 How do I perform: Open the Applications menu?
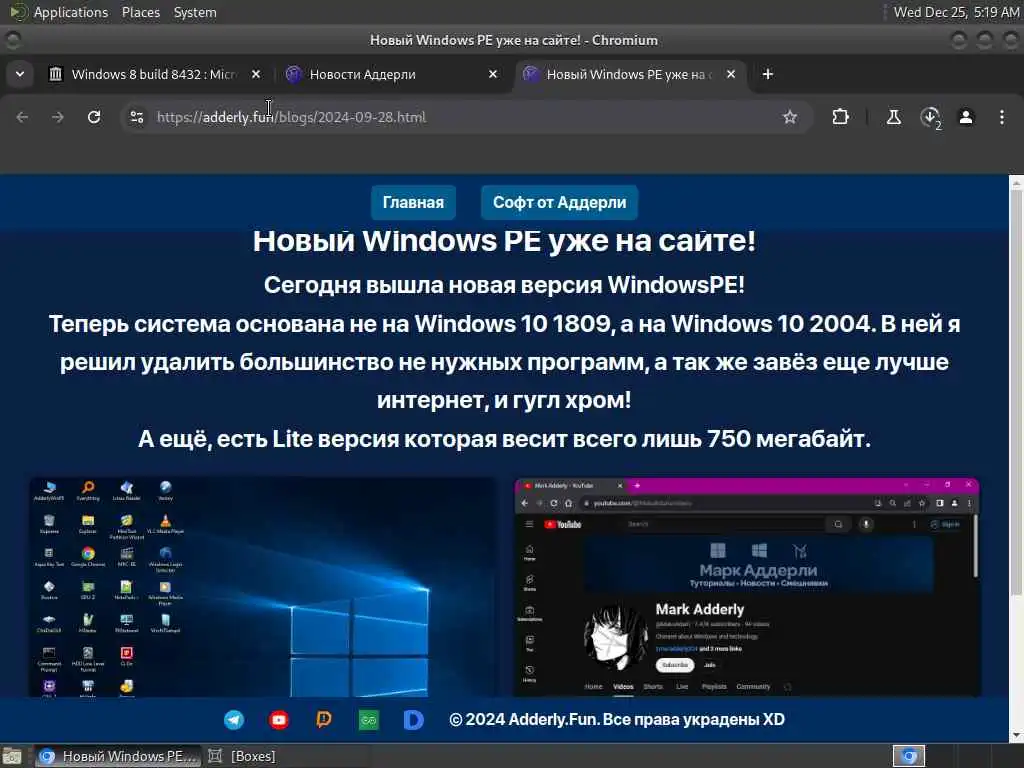pos(71,12)
